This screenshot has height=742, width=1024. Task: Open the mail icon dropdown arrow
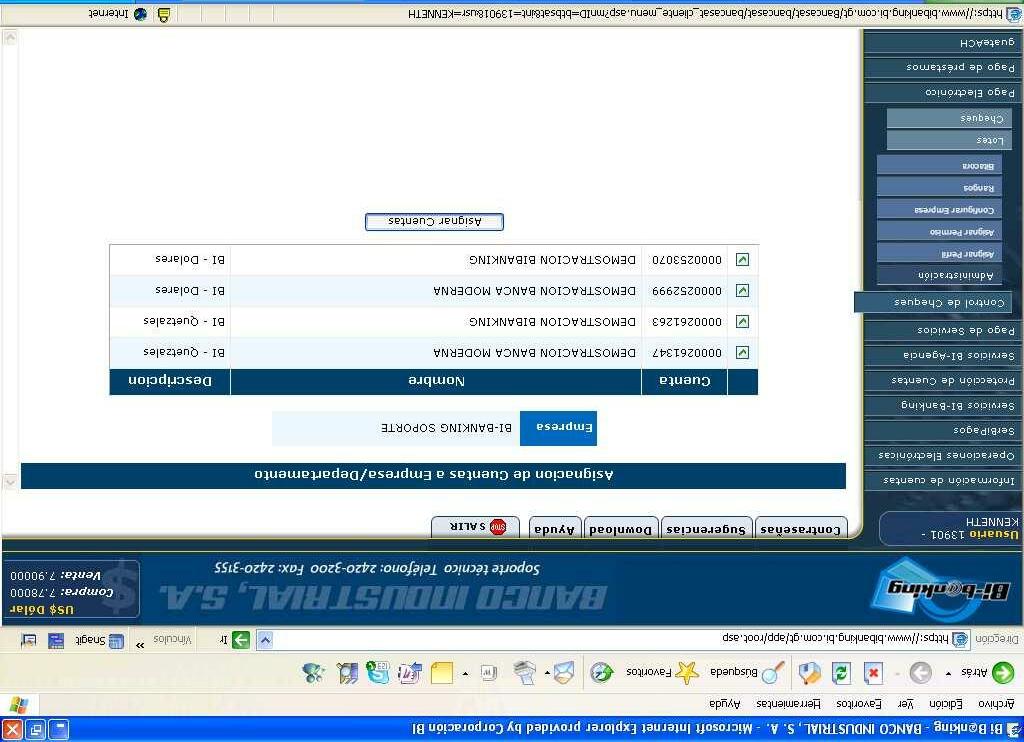(x=547, y=673)
